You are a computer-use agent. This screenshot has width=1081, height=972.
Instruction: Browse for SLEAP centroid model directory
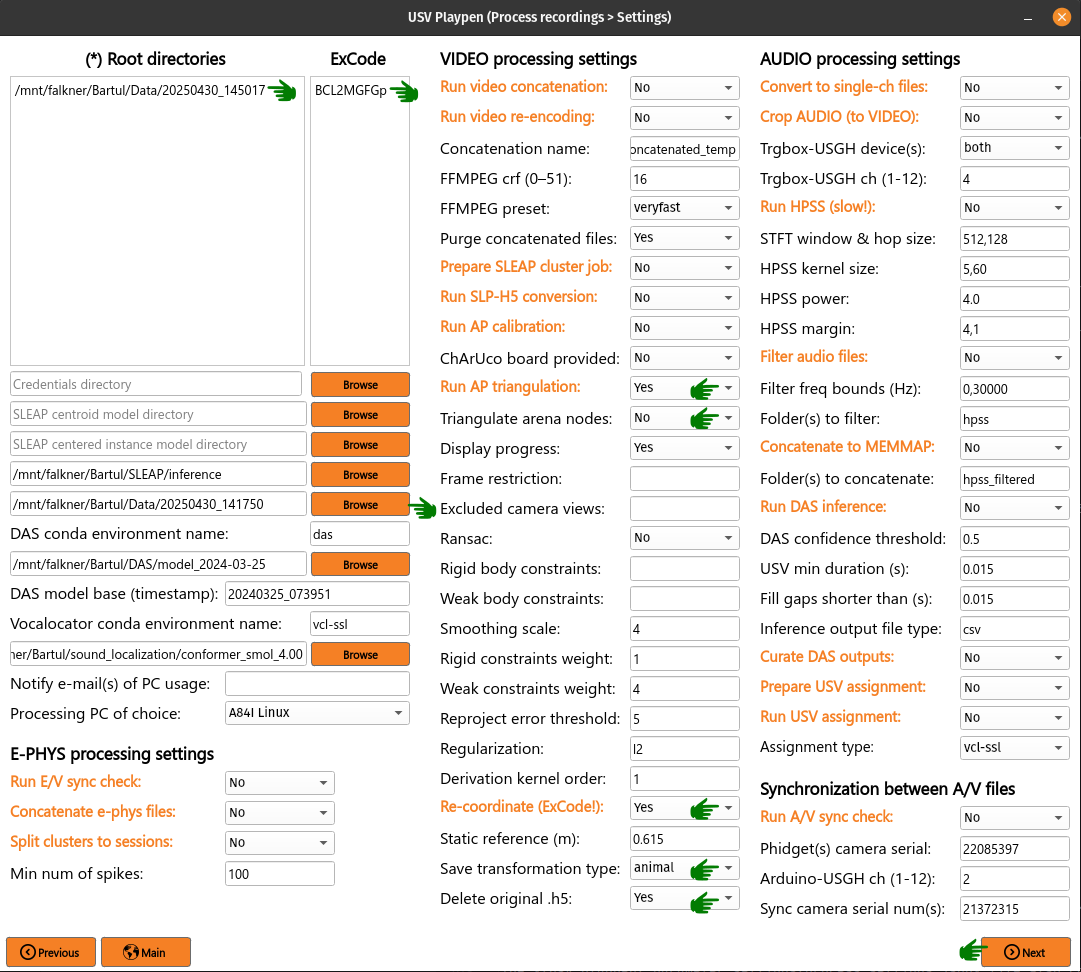[360, 414]
